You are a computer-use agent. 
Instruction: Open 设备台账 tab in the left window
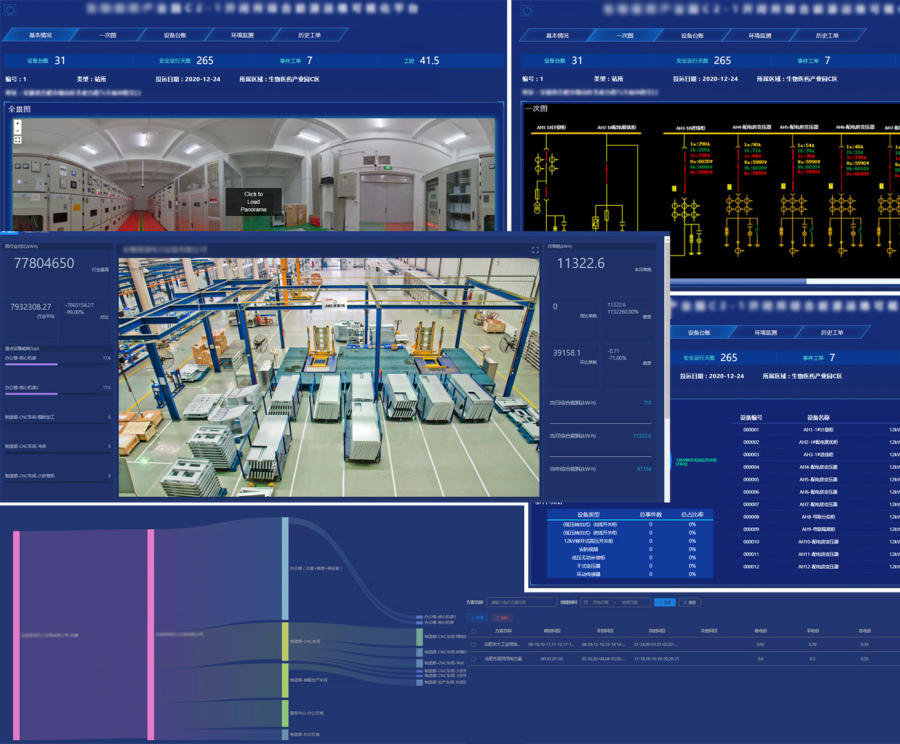point(175,34)
